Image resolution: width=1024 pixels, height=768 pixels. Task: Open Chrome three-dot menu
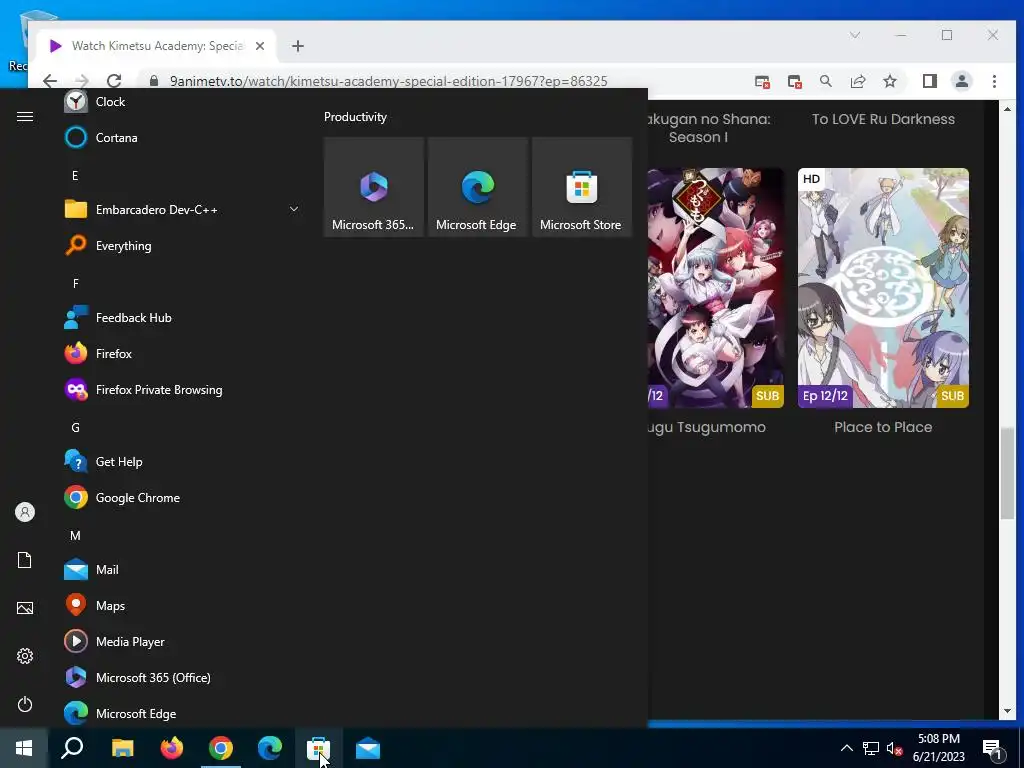tap(994, 81)
